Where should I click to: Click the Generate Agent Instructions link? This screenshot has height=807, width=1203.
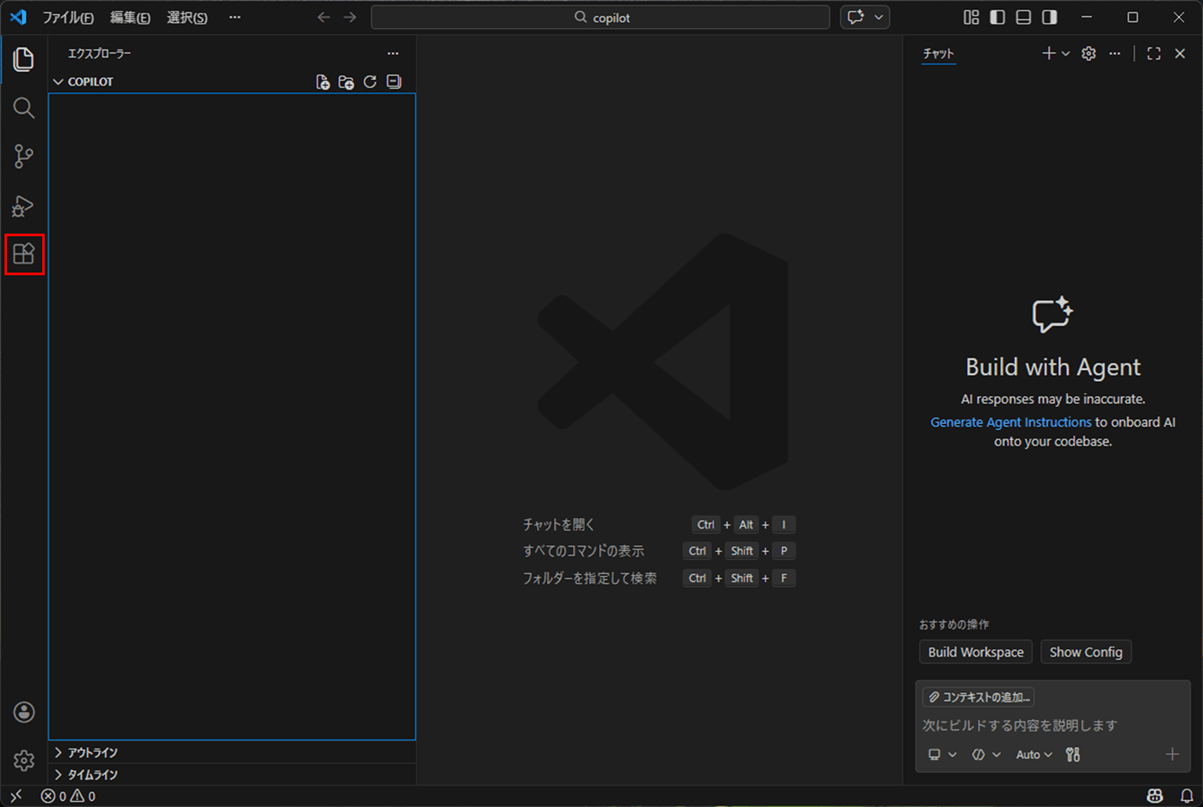1010,422
